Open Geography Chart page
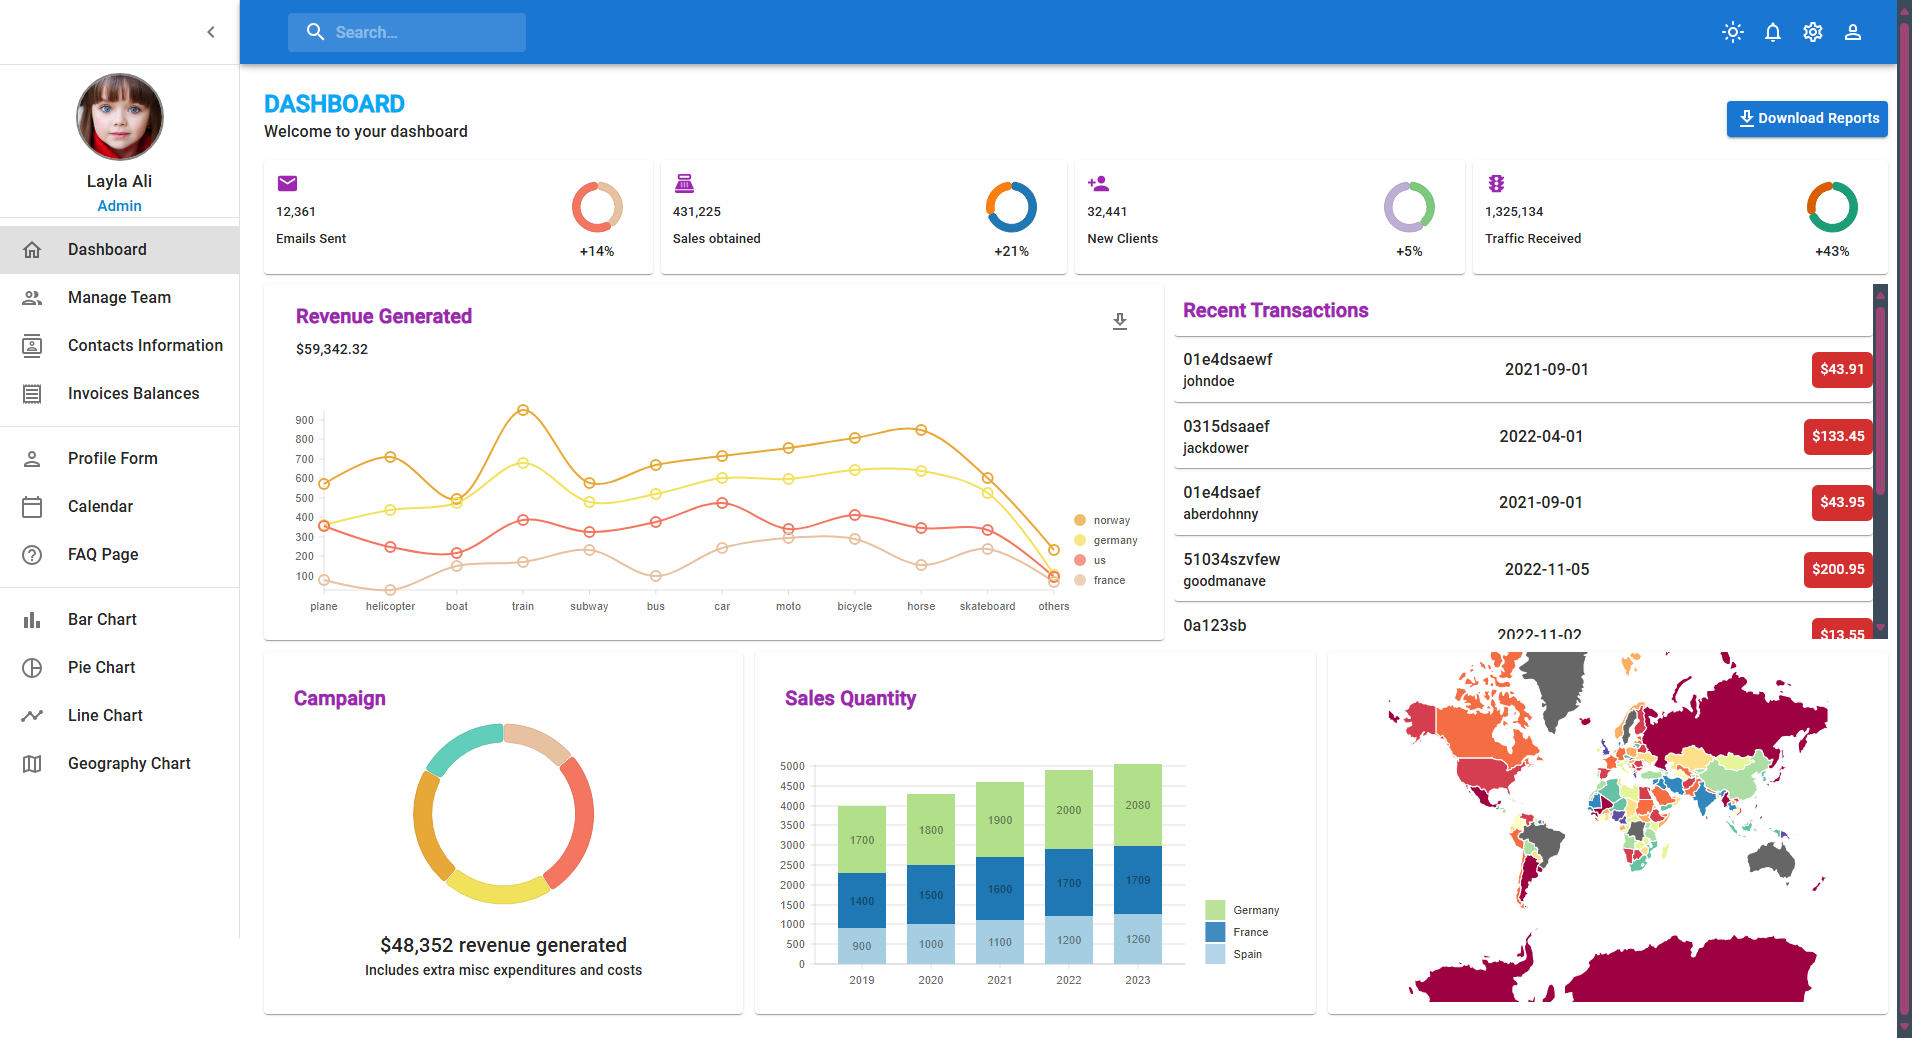This screenshot has width=1912, height=1038. pos(120,764)
